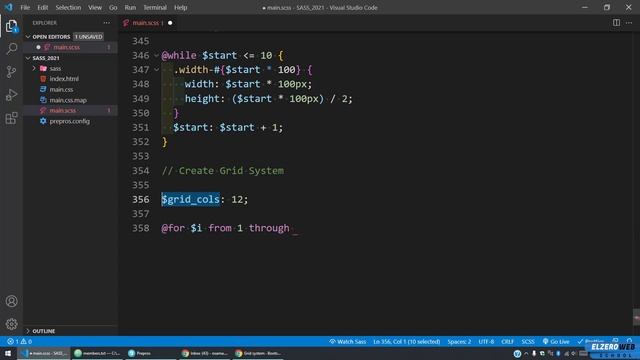Open the Selection menu
This screenshot has height=360, width=640.
point(68,7)
